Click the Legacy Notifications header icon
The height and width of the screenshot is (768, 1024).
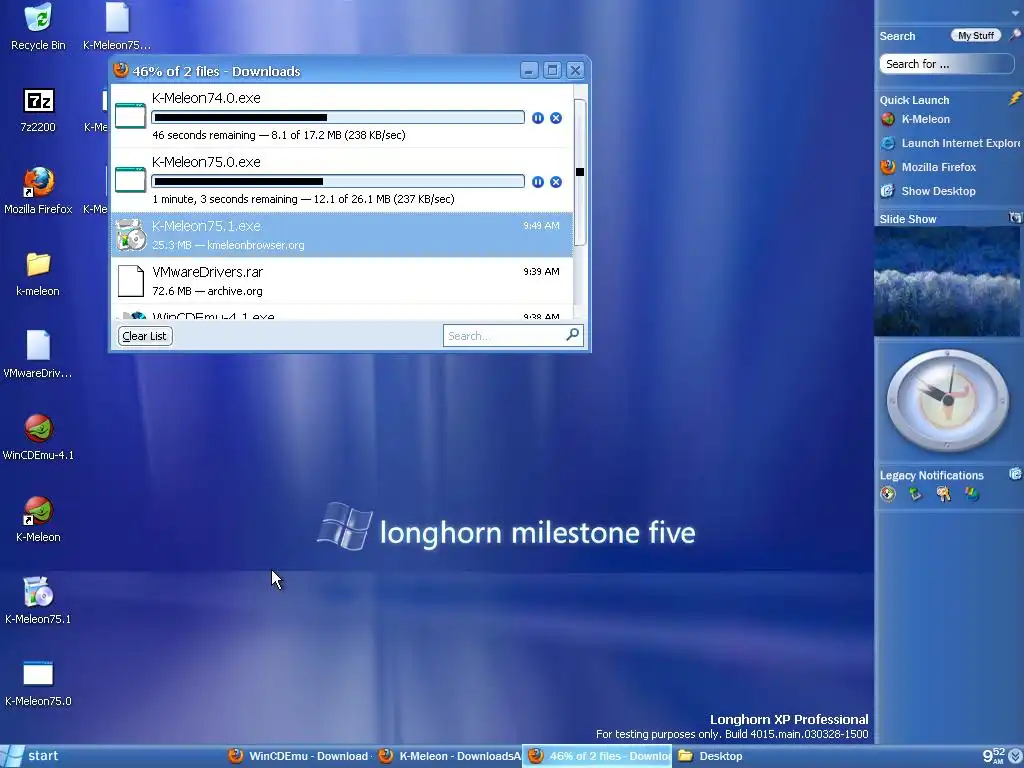click(x=1015, y=474)
